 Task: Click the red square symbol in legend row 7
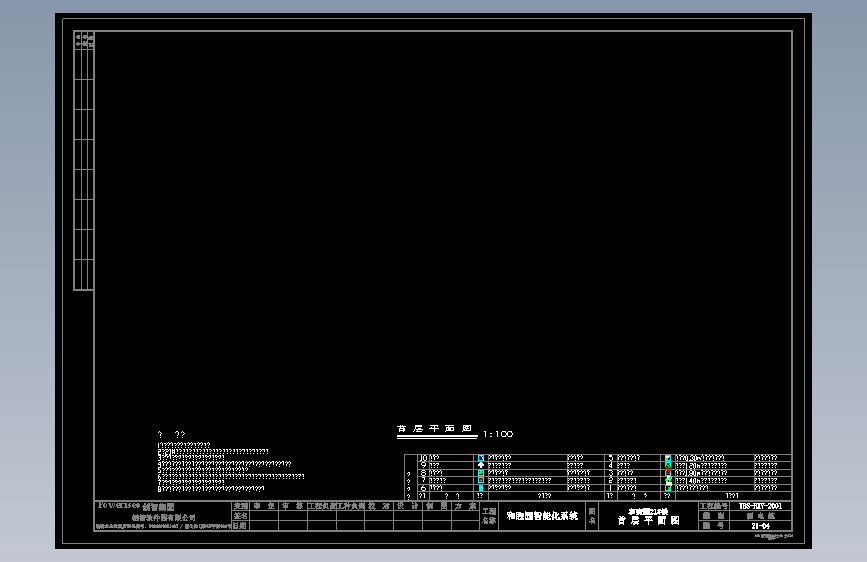click(x=480, y=480)
